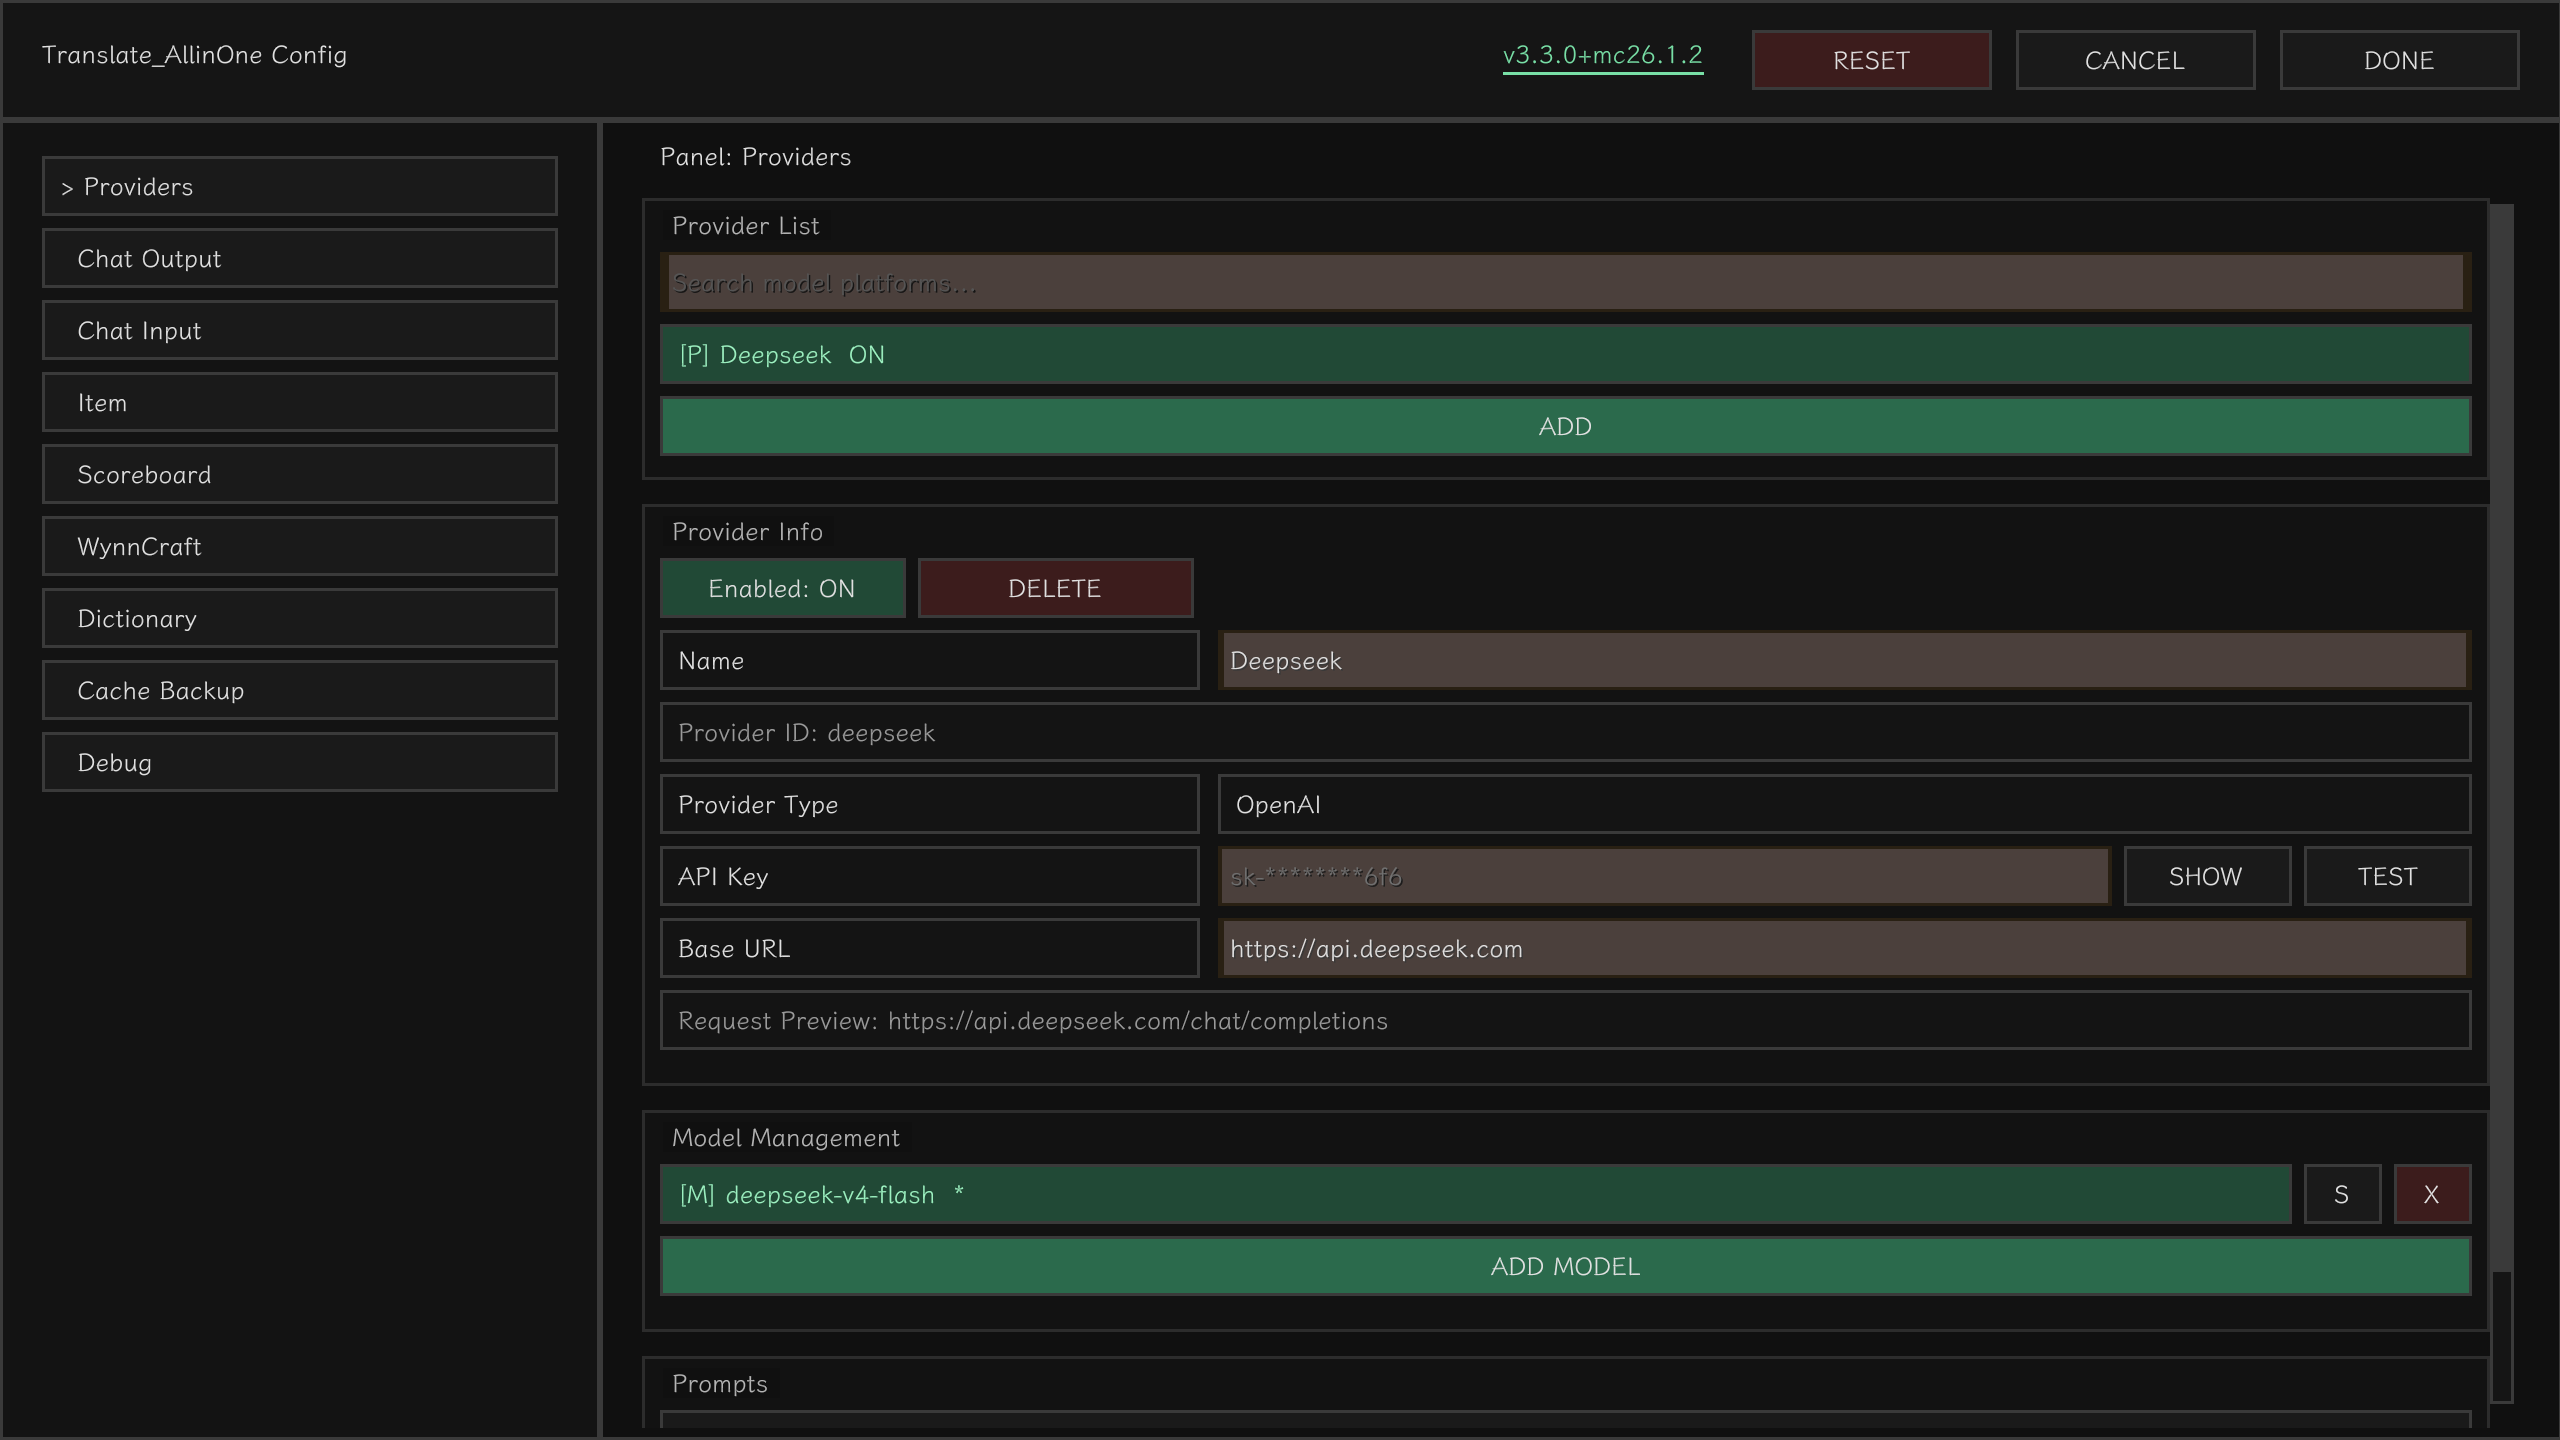2560x1440 pixels.
Task: Click the Provider Info section heading
Action: pyautogui.click(x=747, y=532)
